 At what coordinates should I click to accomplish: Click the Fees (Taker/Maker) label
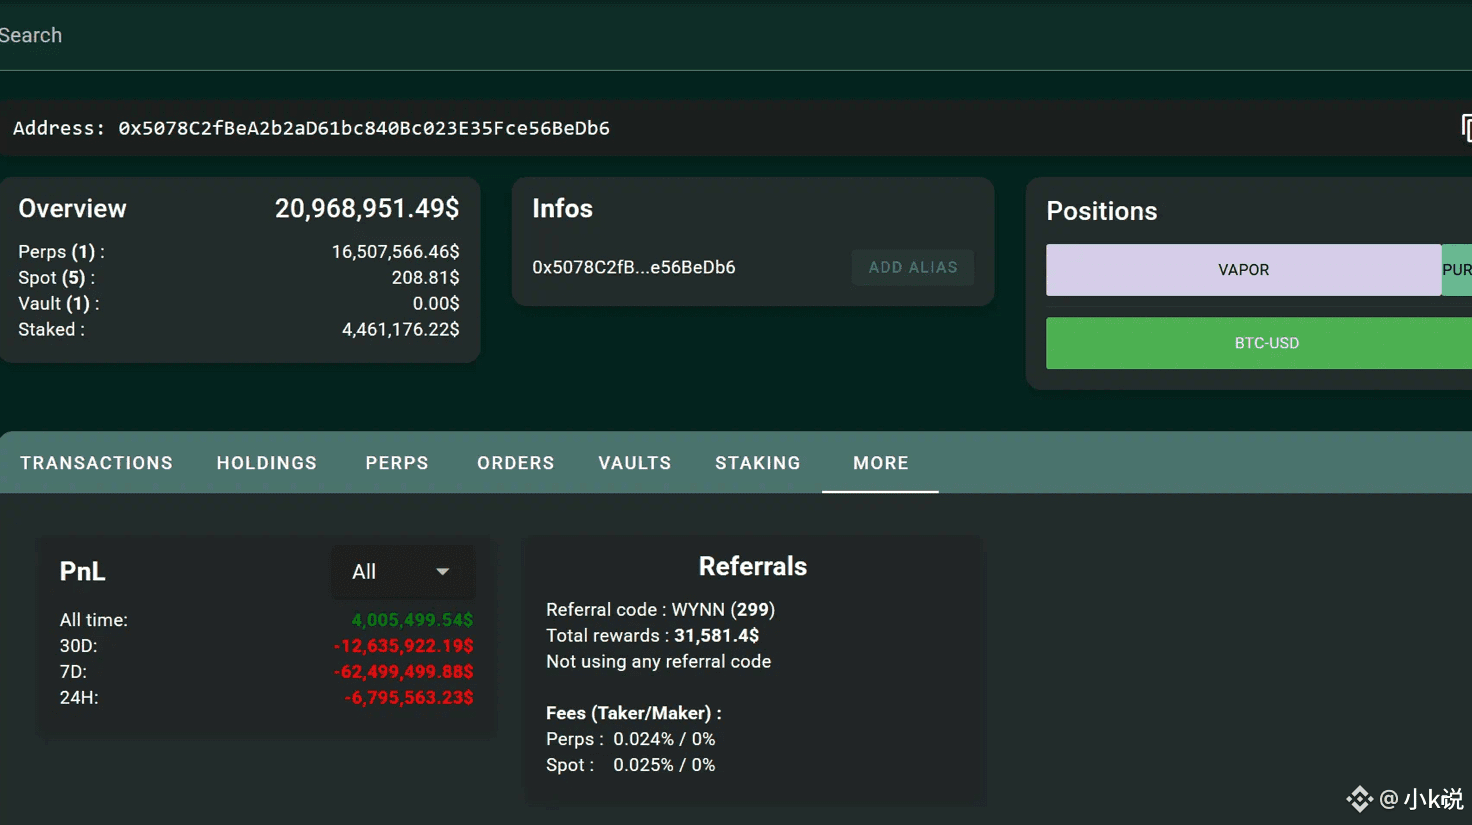(x=633, y=713)
